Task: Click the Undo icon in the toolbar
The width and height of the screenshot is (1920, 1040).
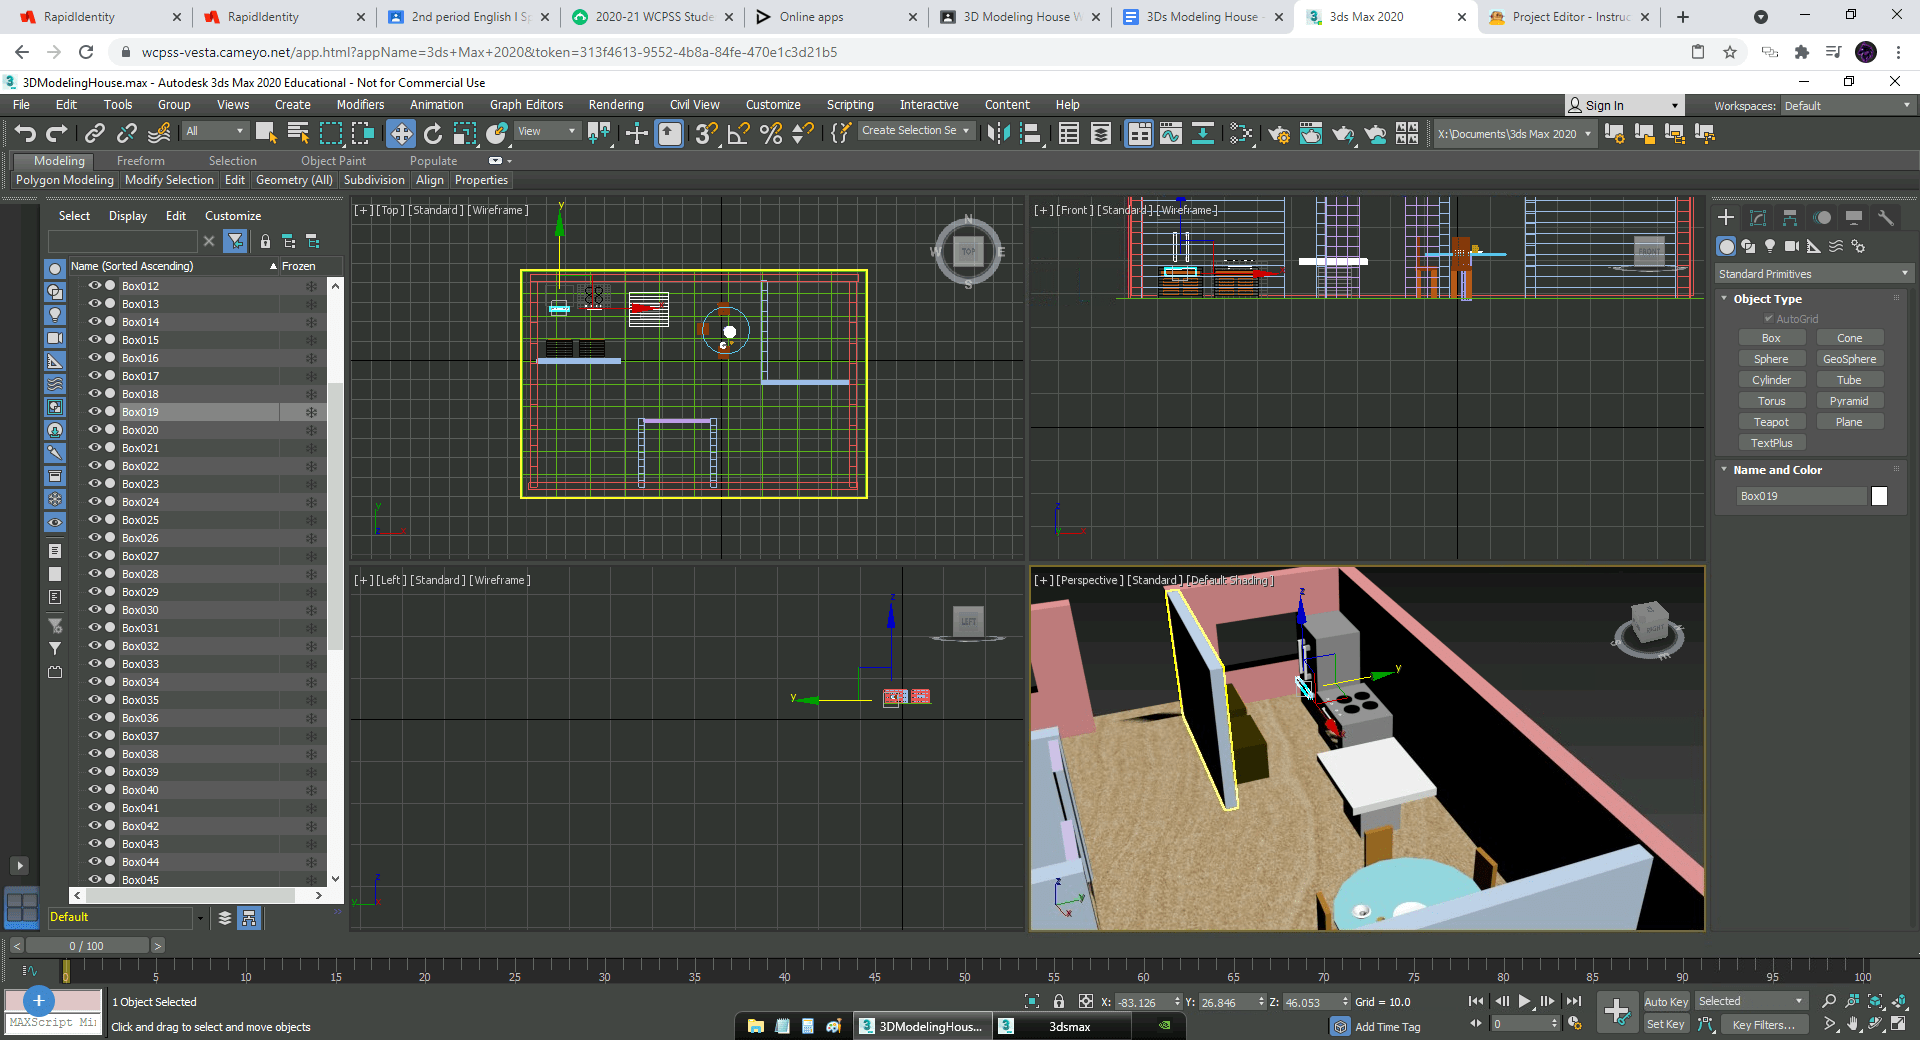Action: pos(24,133)
